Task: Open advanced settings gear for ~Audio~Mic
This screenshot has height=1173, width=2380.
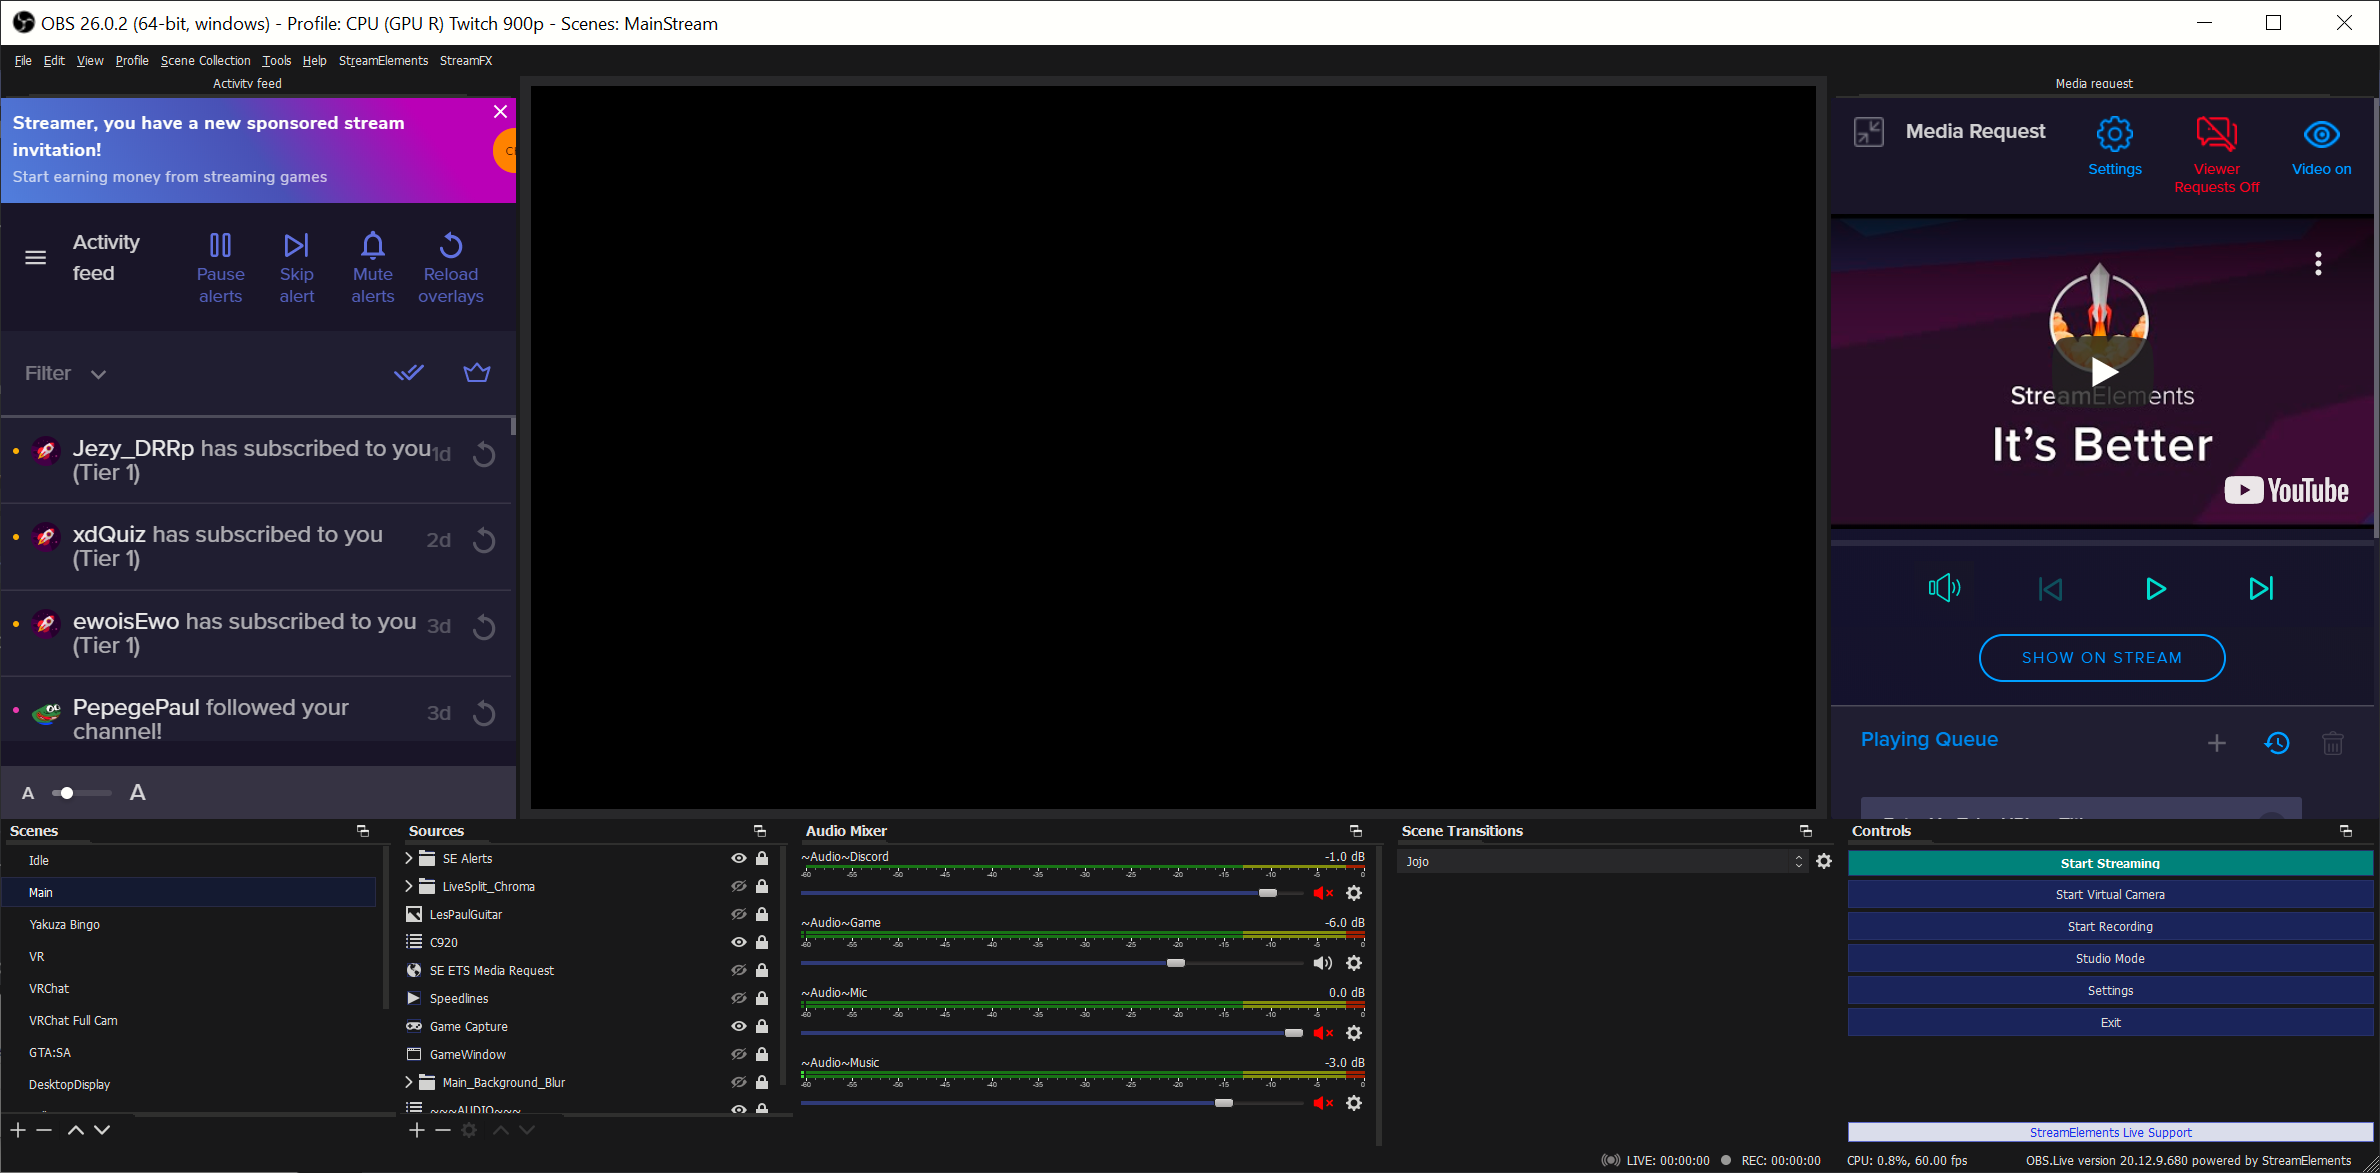Action: 1355,1033
